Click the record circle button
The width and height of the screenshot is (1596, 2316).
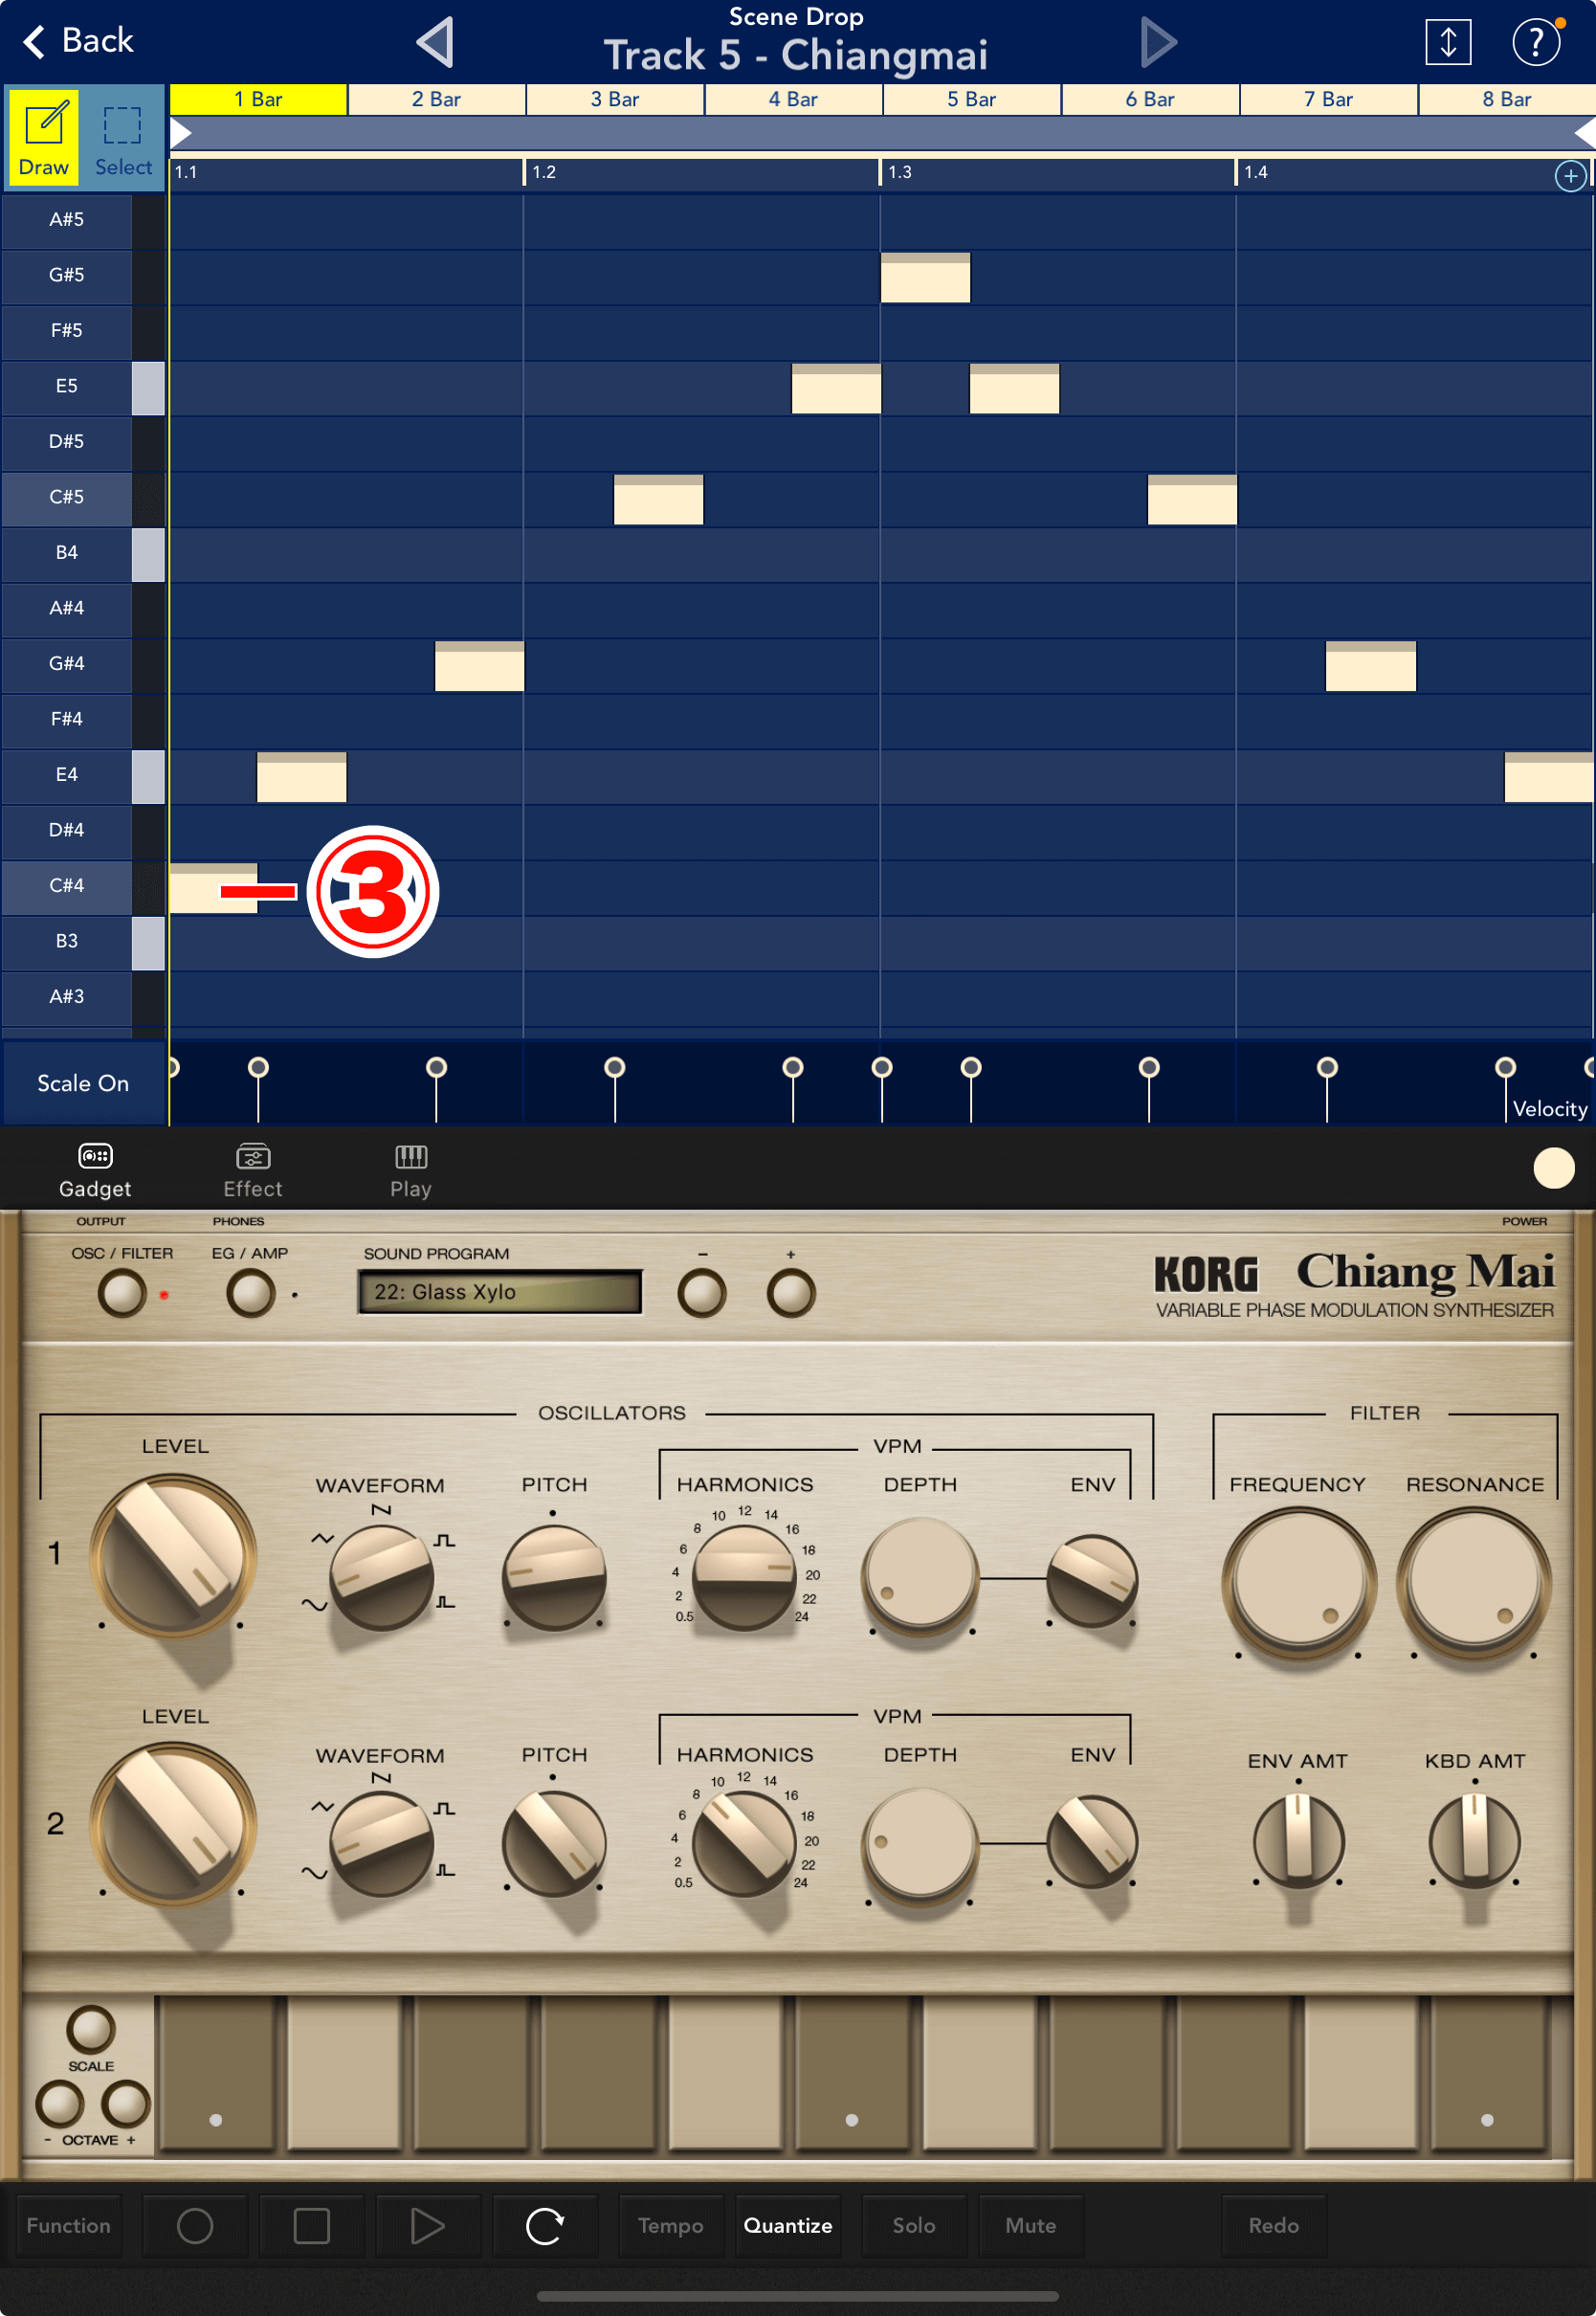click(x=194, y=2226)
